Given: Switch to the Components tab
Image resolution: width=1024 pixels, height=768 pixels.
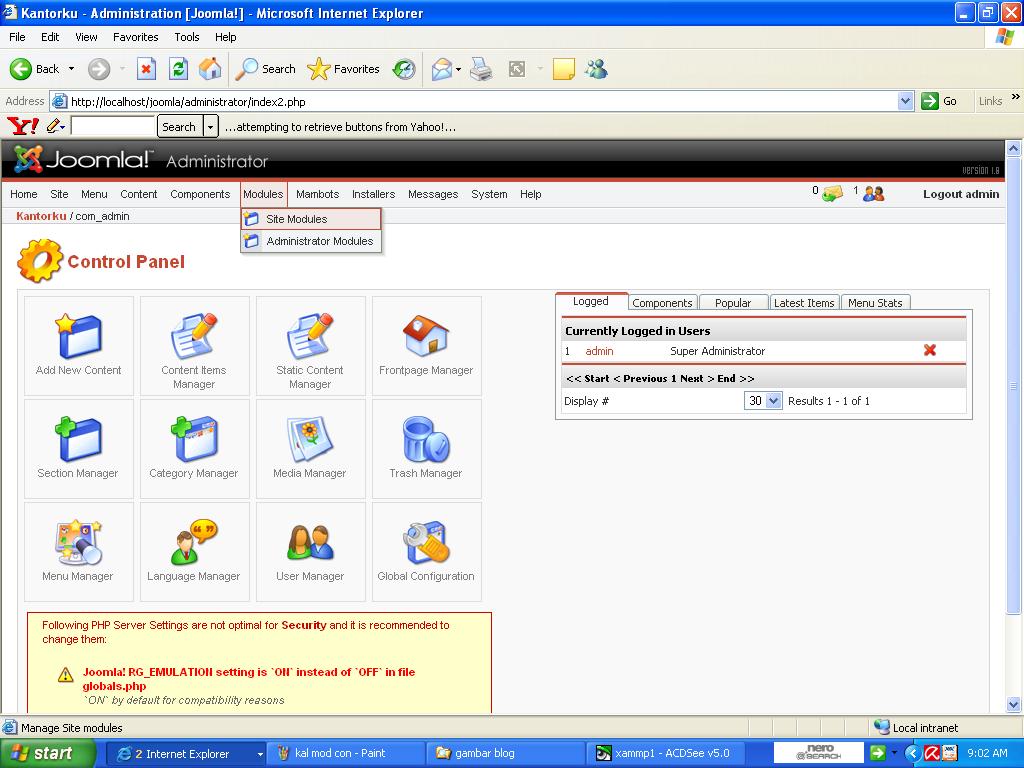Looking at the screenshot, I should click(662, 302).
